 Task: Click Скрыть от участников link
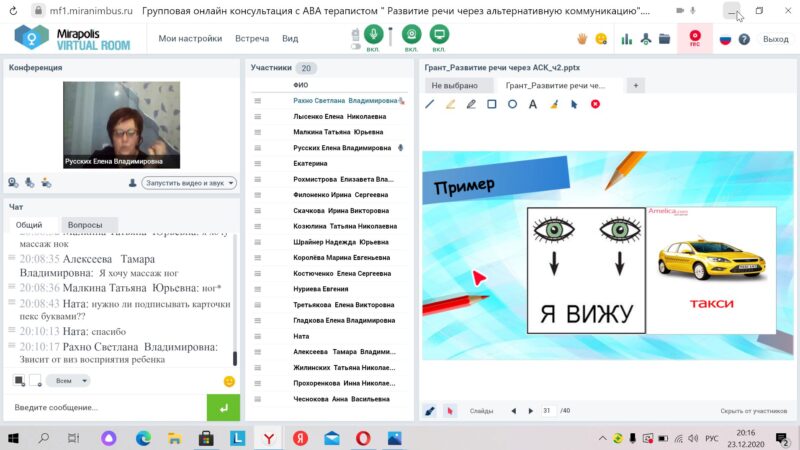[754, 411]
